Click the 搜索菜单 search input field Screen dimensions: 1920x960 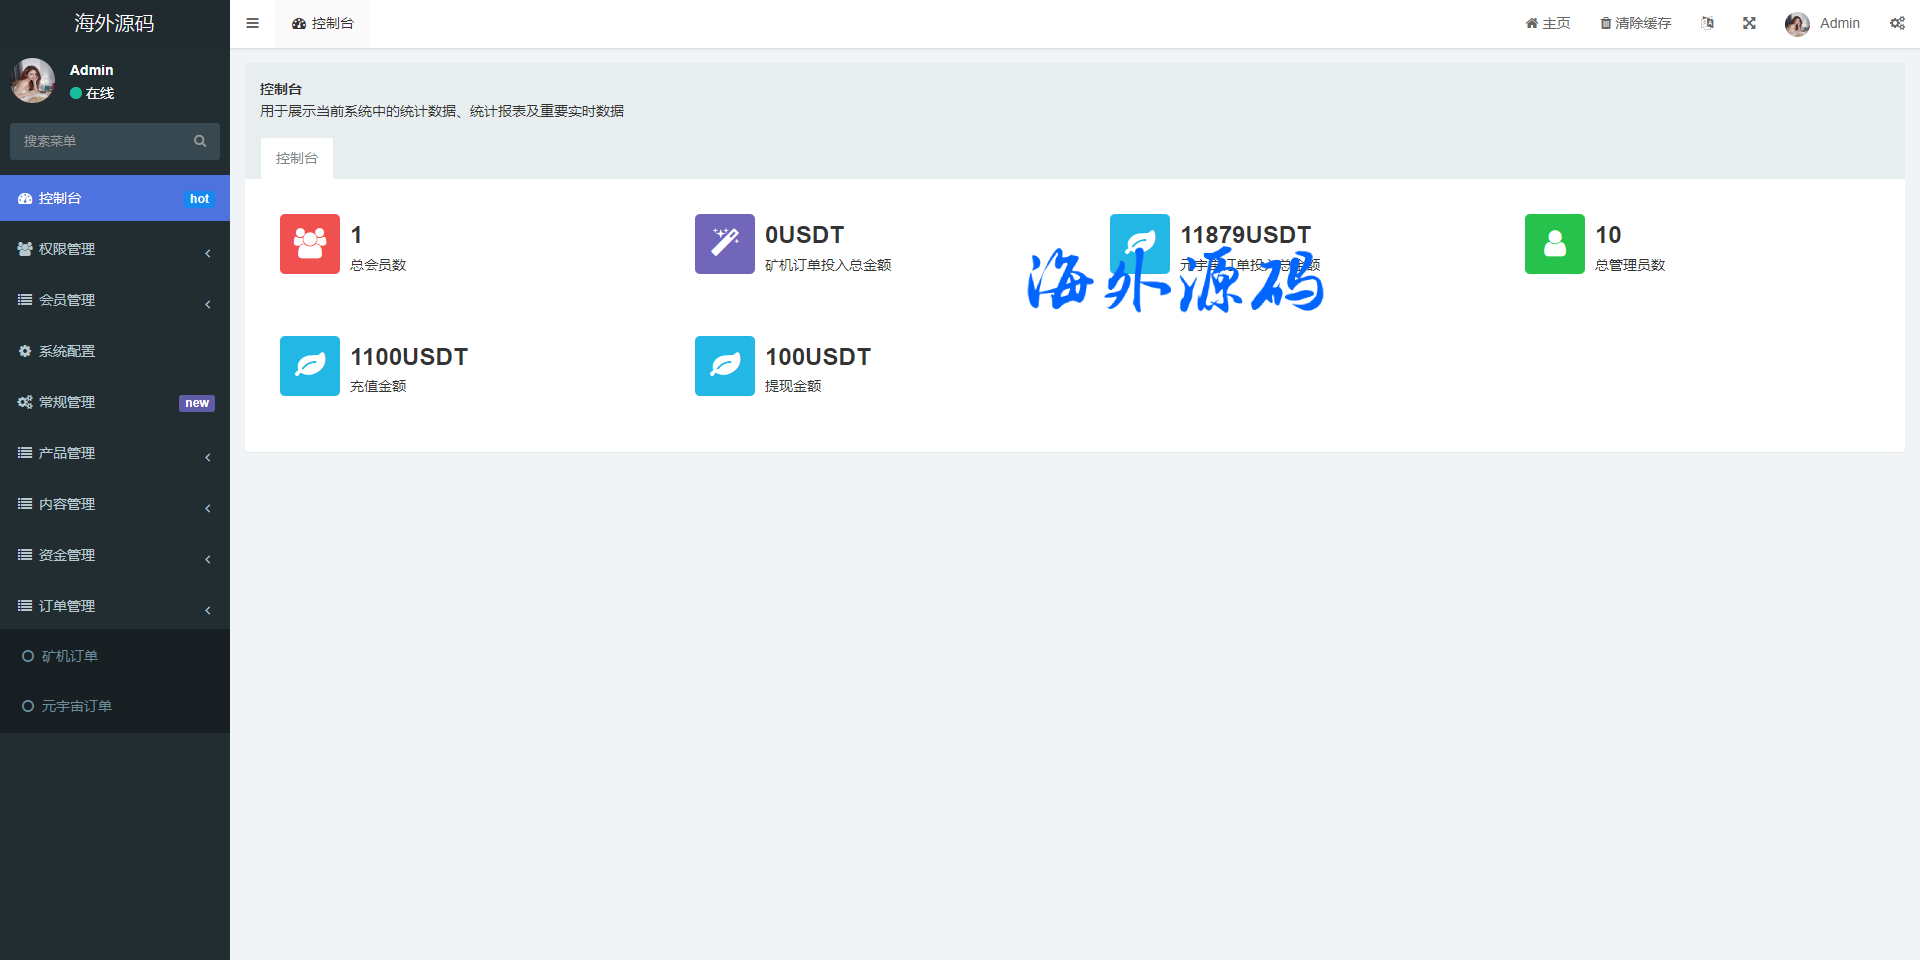pos(100,141)
